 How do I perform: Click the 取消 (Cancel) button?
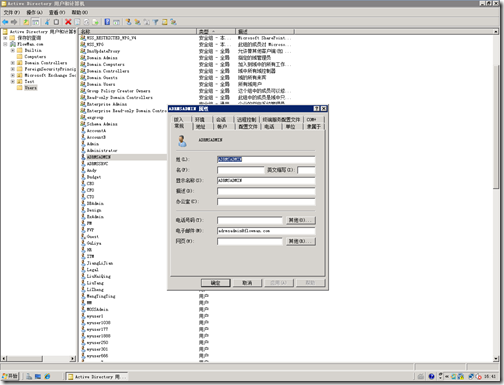tap(247, 283)
